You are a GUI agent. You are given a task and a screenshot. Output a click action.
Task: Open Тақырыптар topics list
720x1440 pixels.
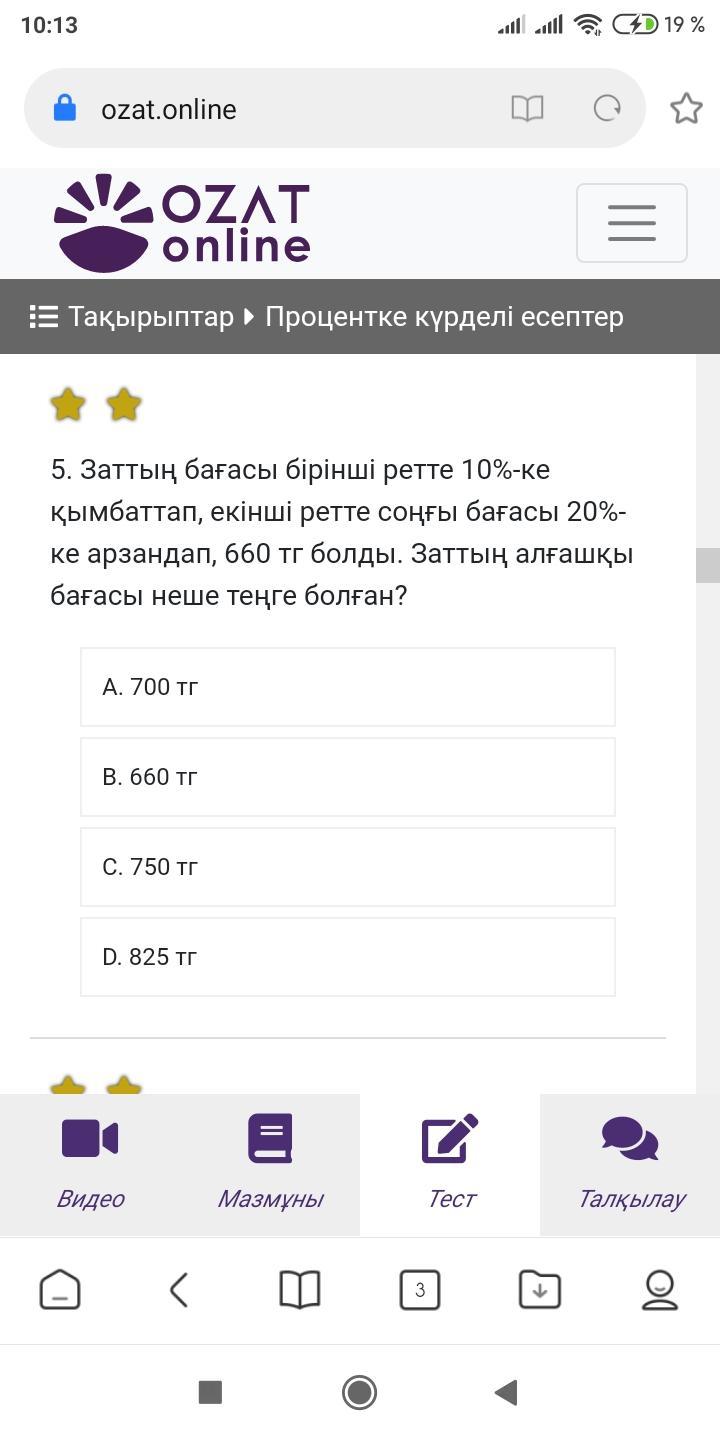132,317
